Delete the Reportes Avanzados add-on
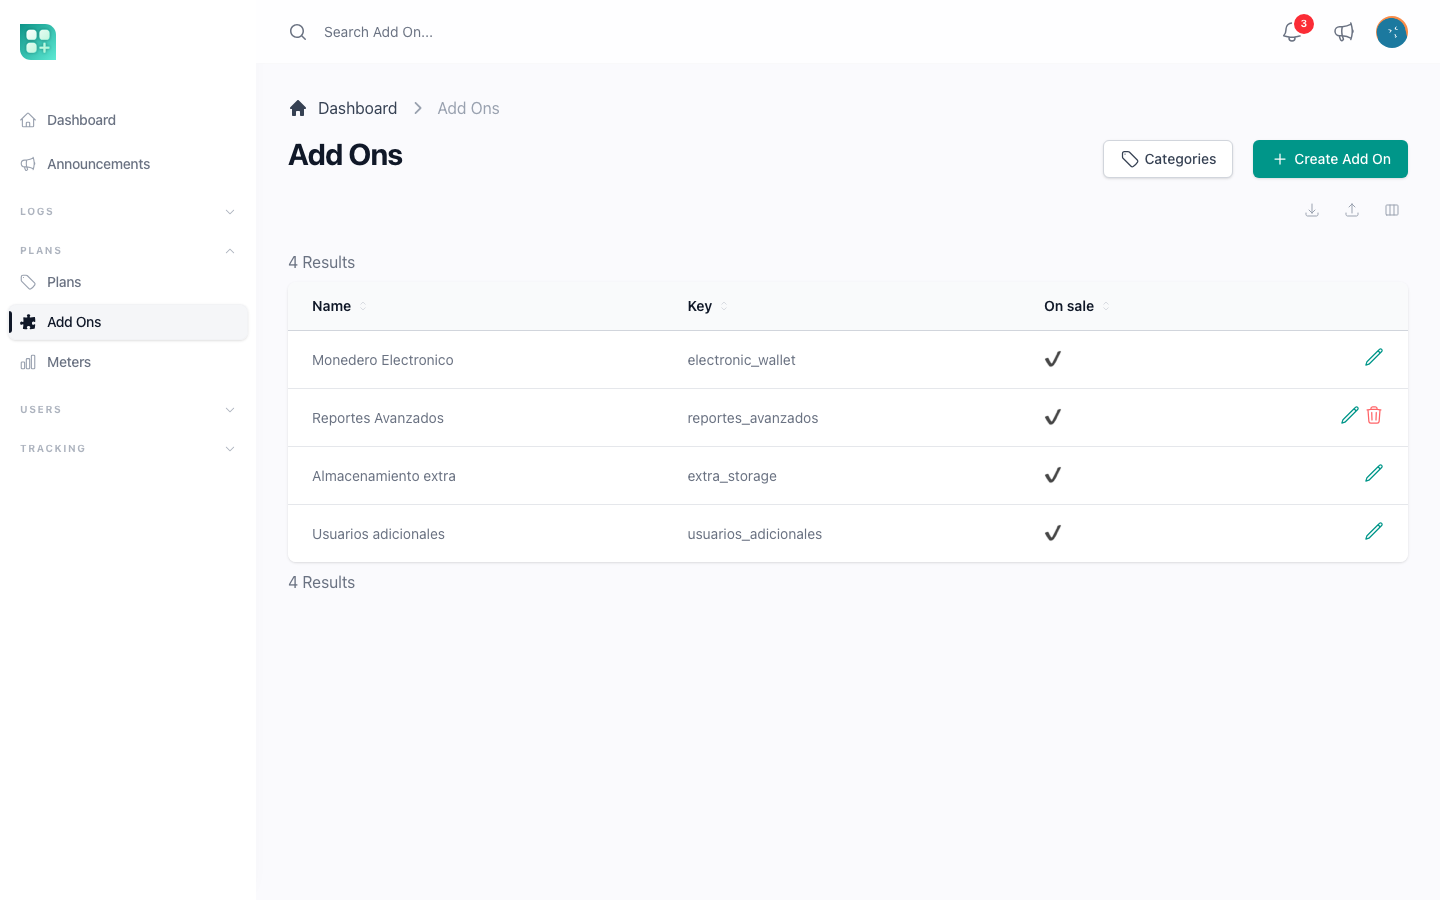The image size is (1440, 900). pyautogui.click(x=1374, y=415)
